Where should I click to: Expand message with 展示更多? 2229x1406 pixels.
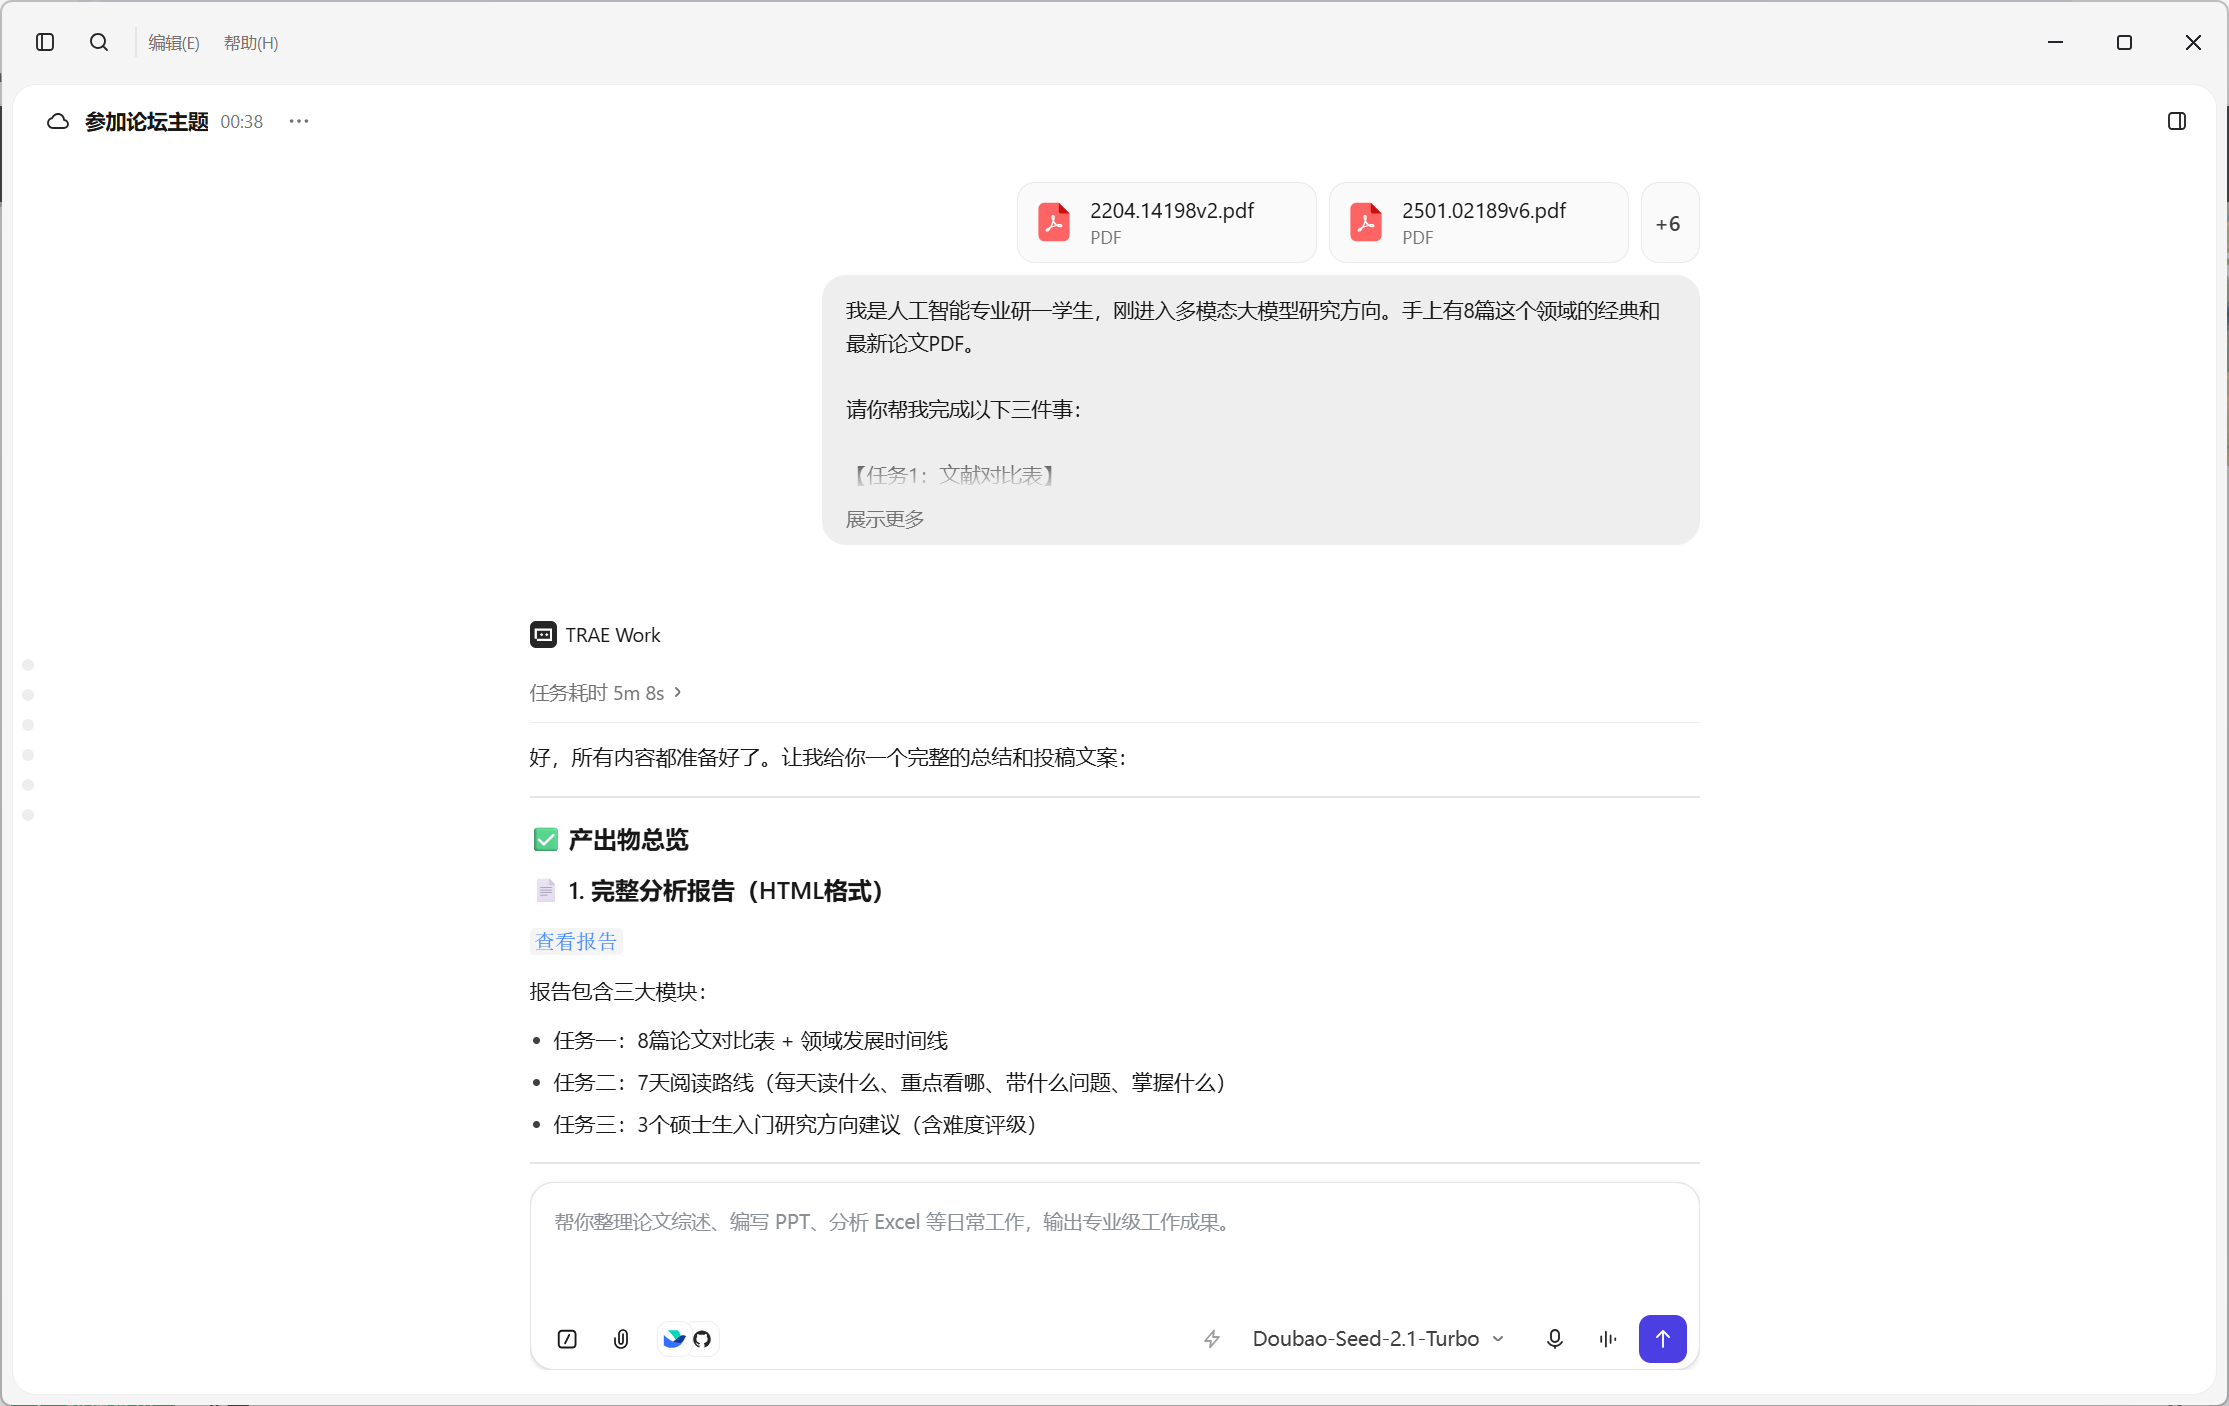point(885,519)
